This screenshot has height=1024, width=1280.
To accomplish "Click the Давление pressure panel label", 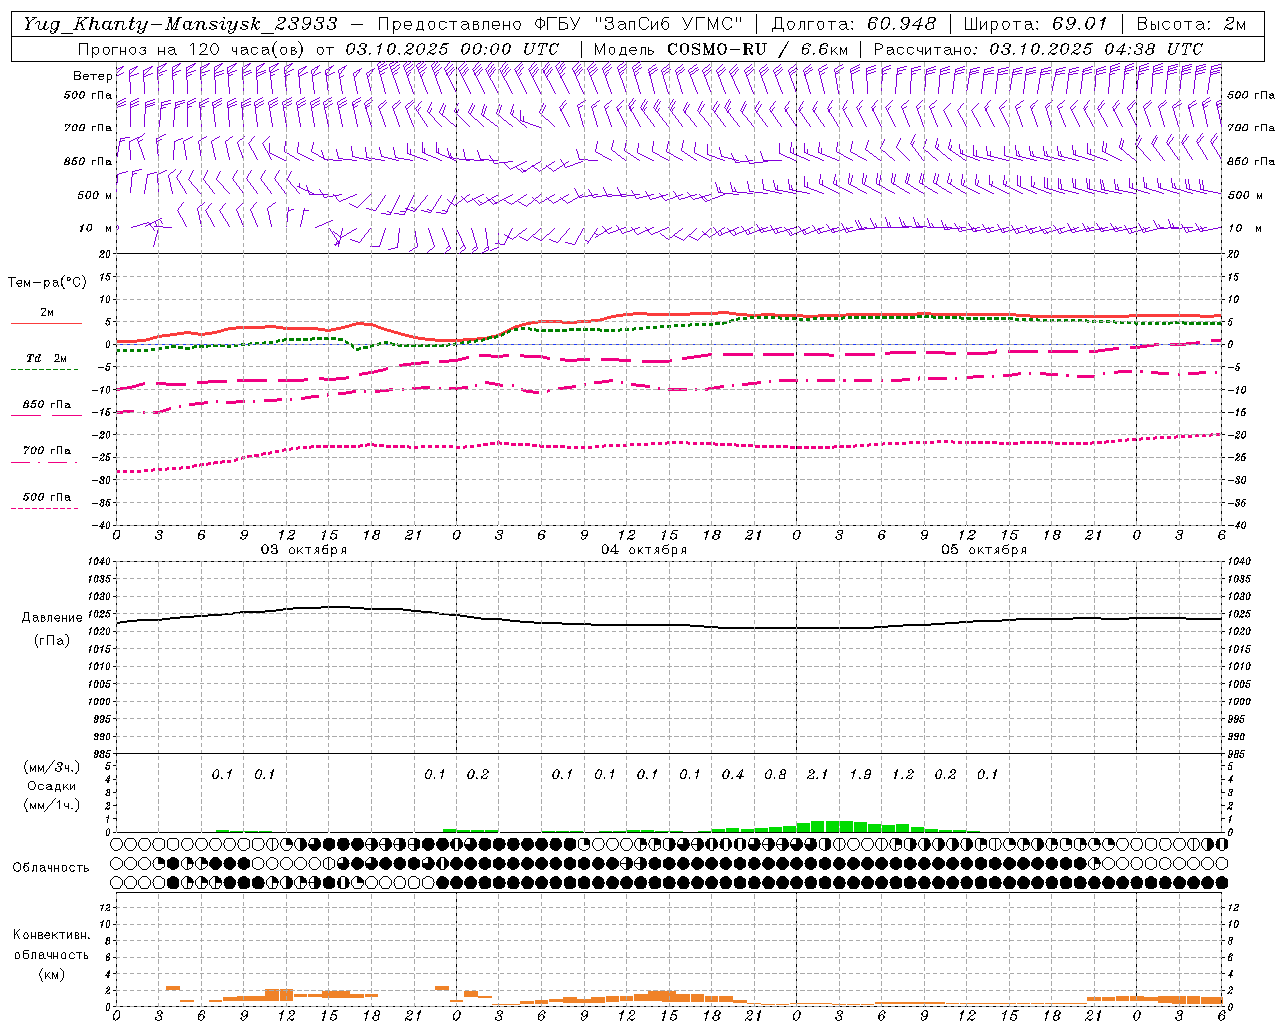I will tap(52, 618).
